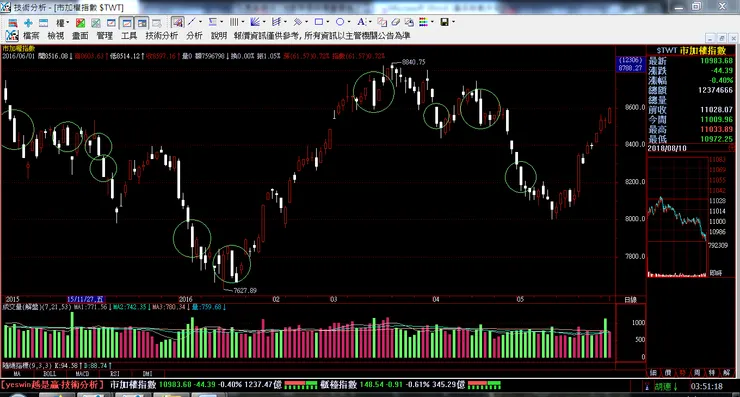Screen dimensions: 740x397
Task: Switch to the MACD indicator tab
Action: click(x=82, y=373)
